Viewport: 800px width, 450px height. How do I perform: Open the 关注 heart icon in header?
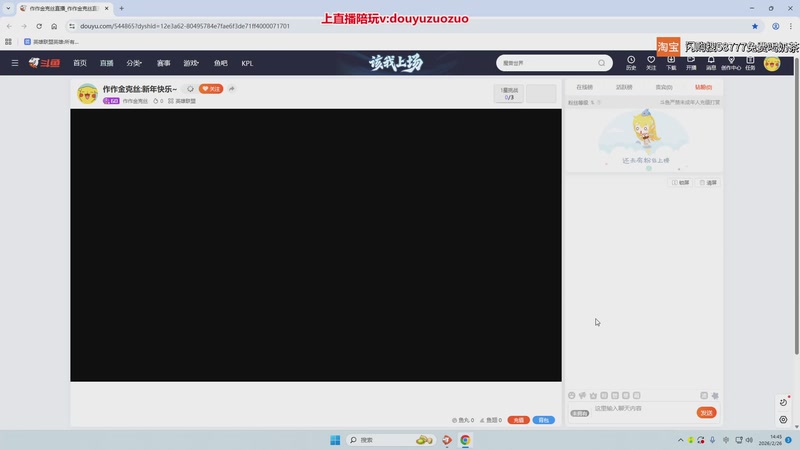coord(651,63)
